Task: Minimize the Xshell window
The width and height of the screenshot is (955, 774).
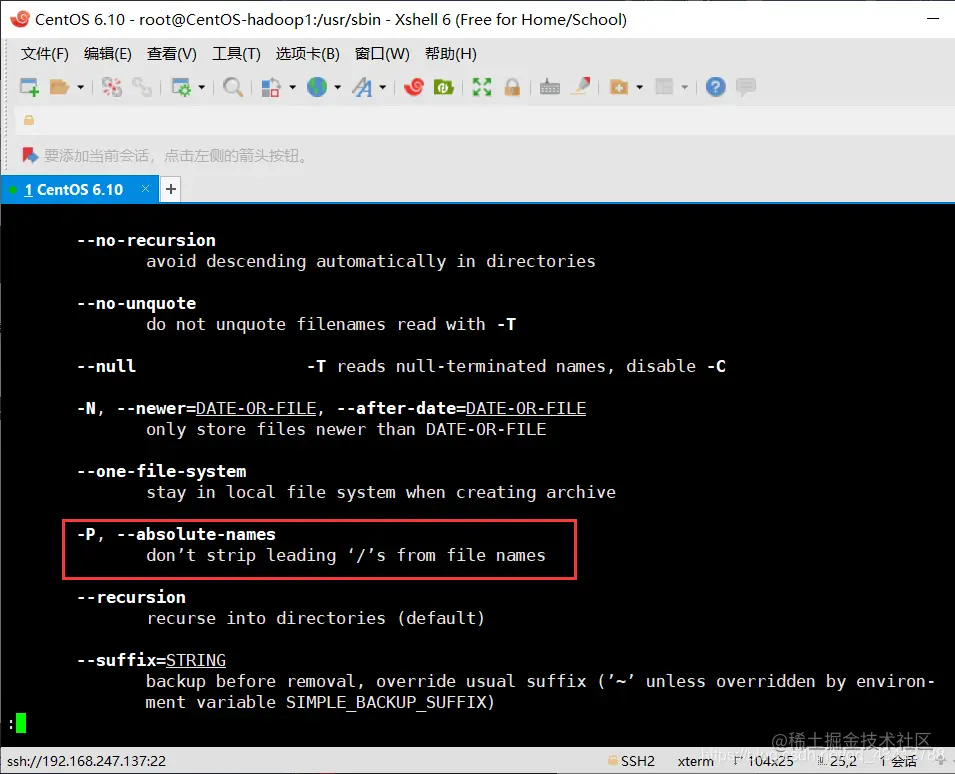Action: (933, 19)
